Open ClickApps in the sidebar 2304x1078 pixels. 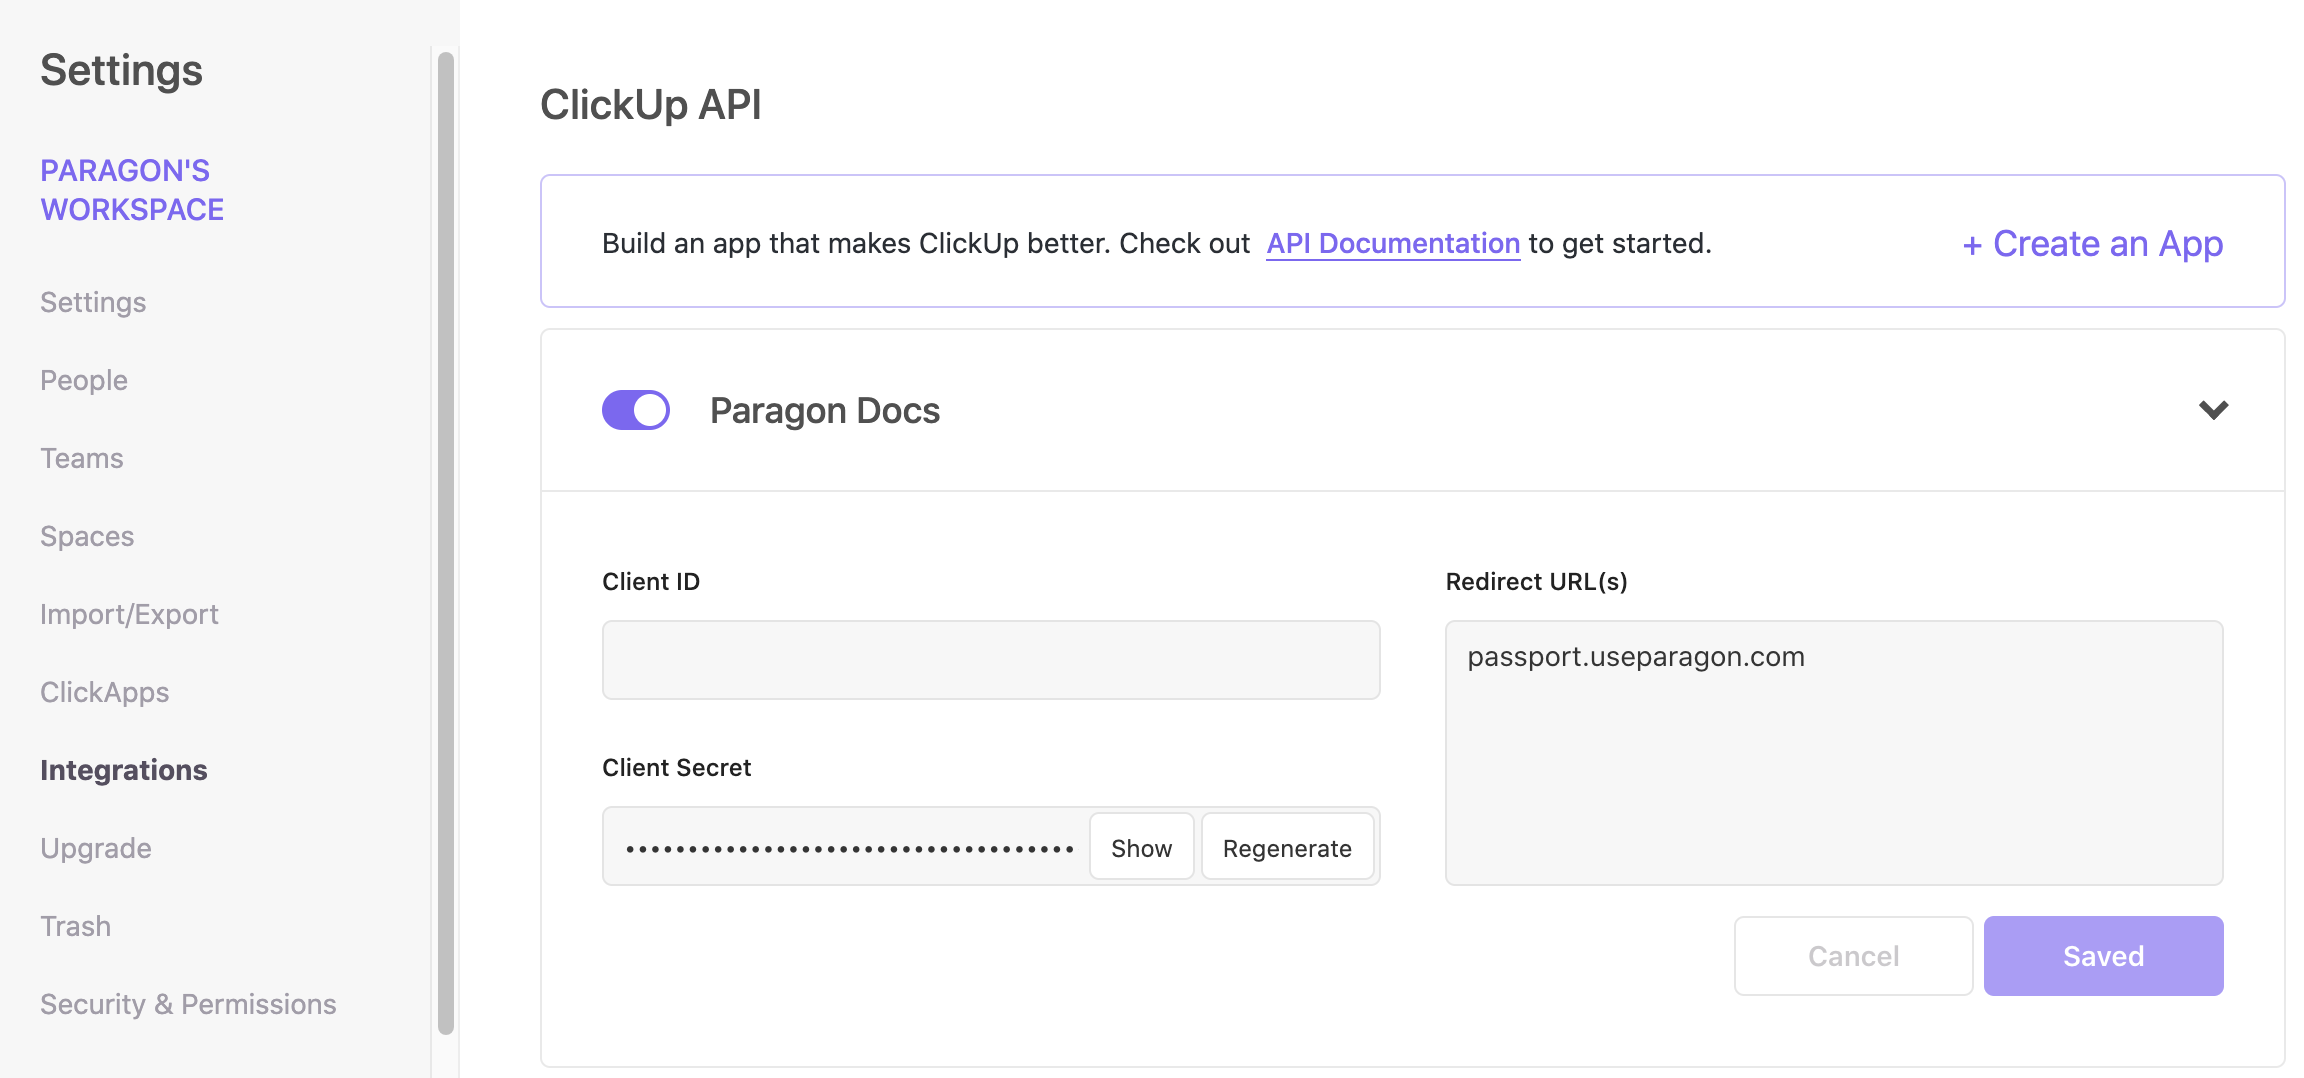click(x=105, y=692)
